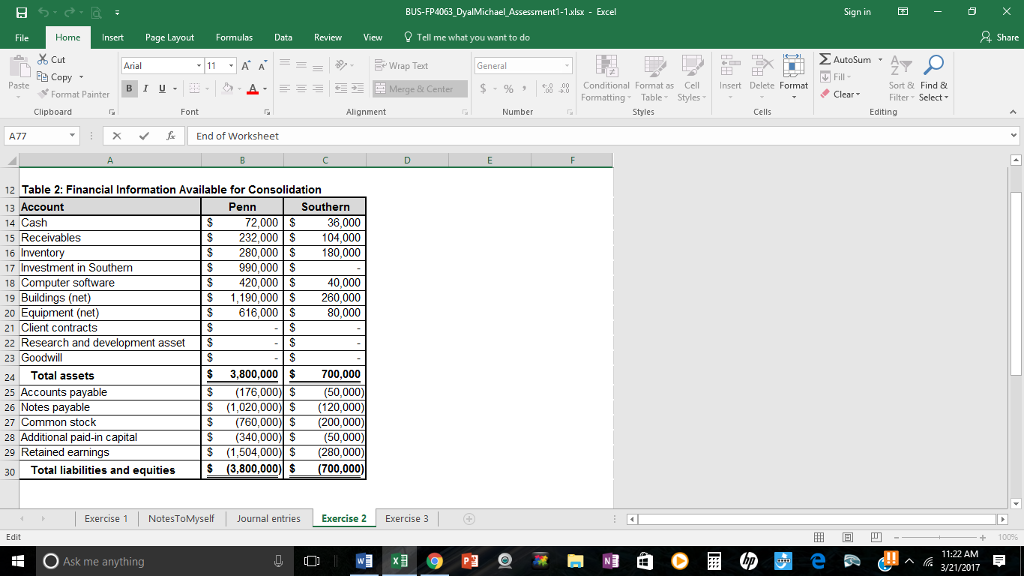Click the zoom slider in the status bar
Image resolution: width=1024 pixels, height=576 pixels.
point(939,537)
